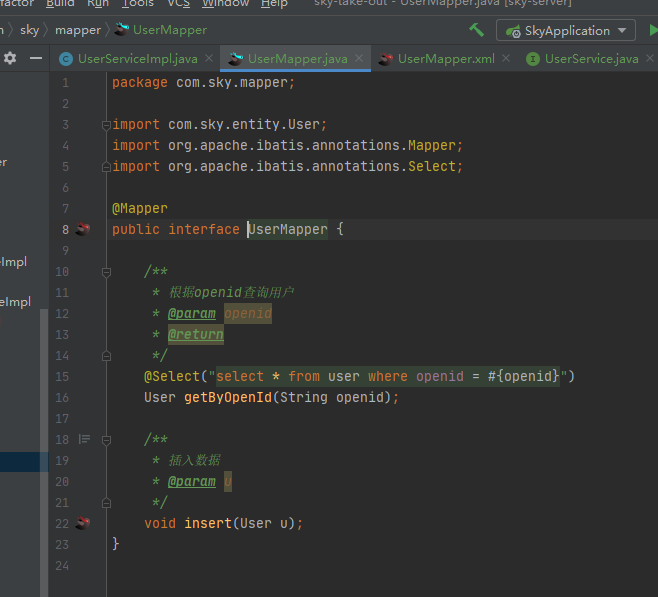Open the SkyApplication run configuration dropdown

[x=566, y=31]
